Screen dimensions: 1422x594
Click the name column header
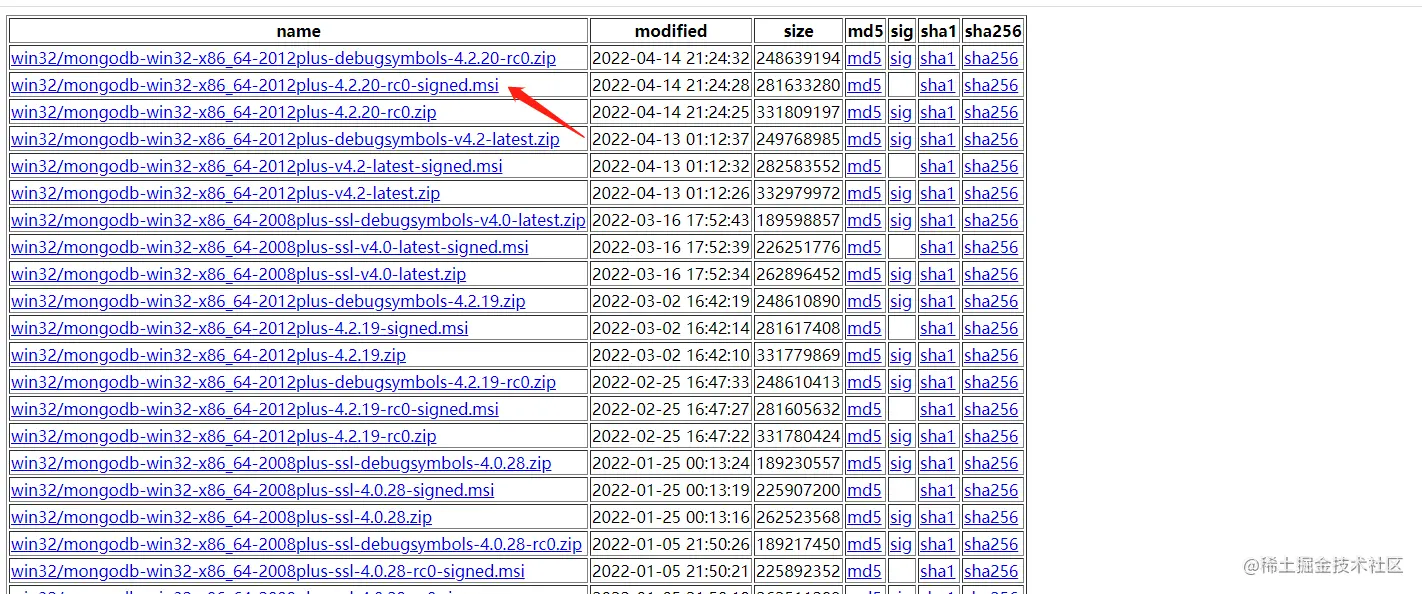coord(299,31)
